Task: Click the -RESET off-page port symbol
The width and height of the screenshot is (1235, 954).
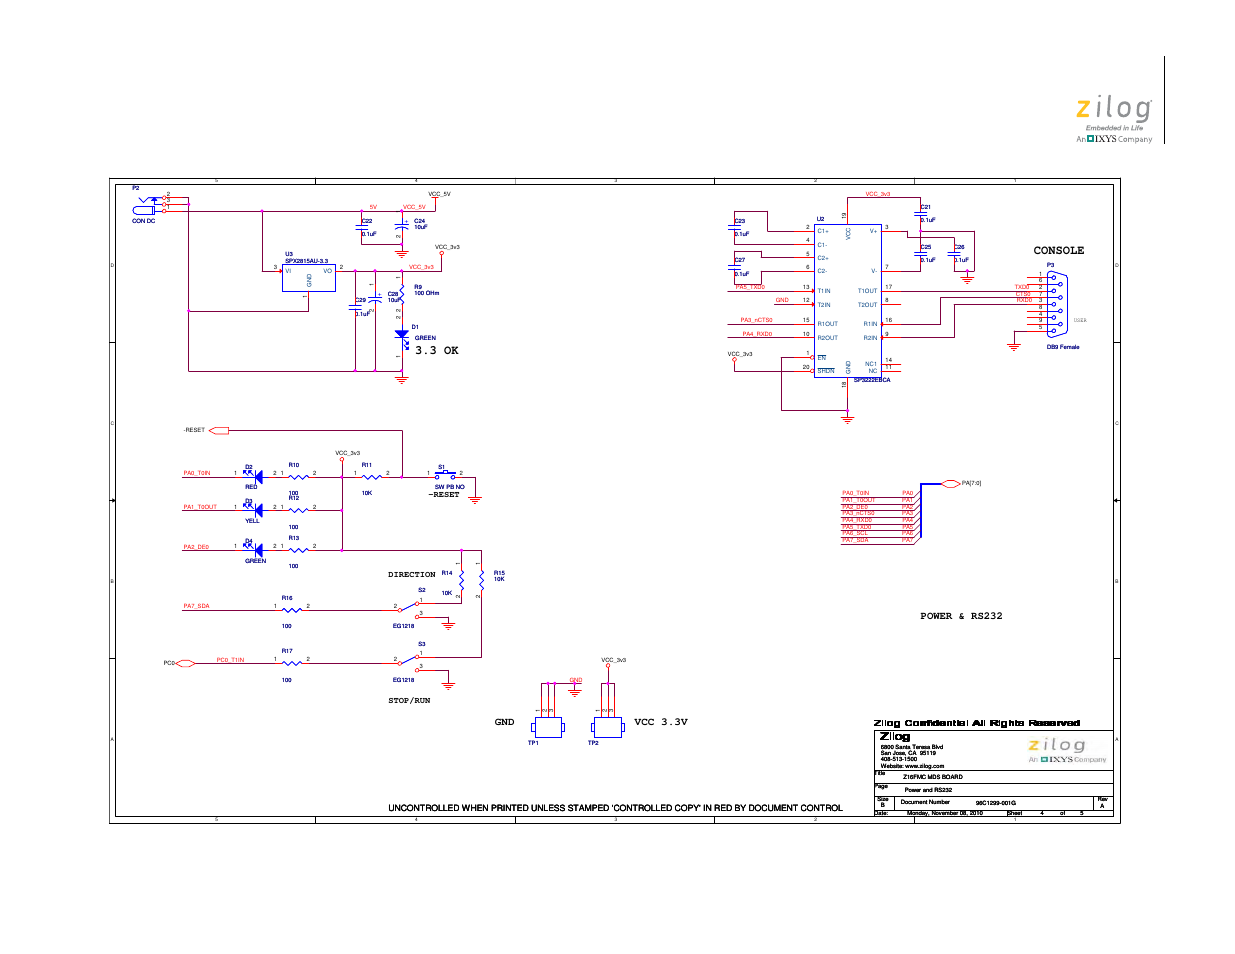Action: 218,431
